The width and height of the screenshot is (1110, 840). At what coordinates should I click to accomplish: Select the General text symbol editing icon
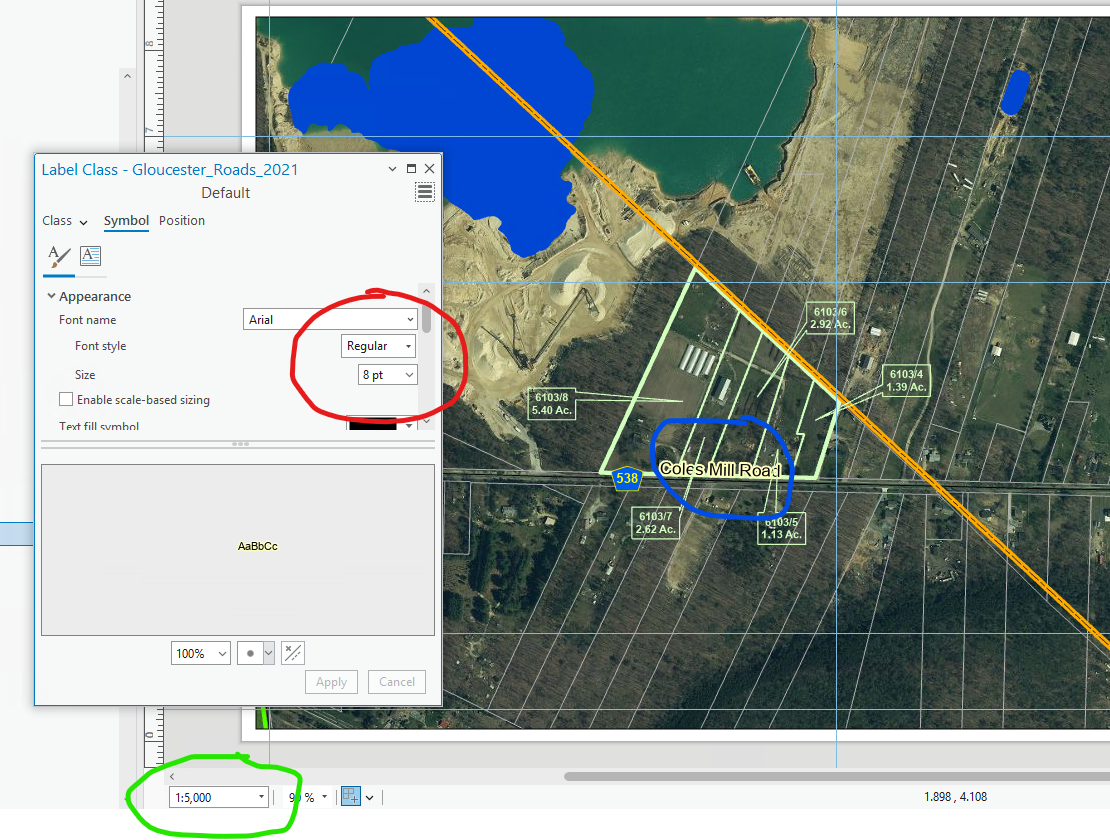(58, 257)
